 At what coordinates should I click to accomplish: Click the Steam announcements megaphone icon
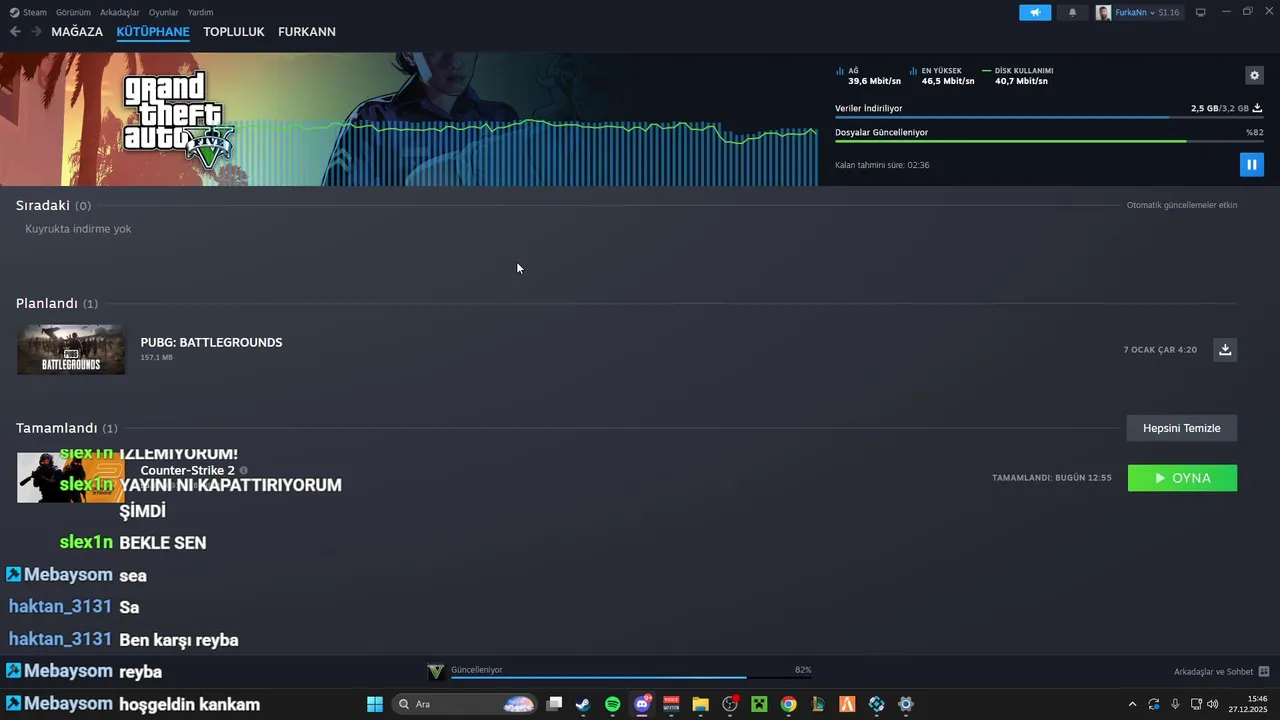[x=1035, y=12]
